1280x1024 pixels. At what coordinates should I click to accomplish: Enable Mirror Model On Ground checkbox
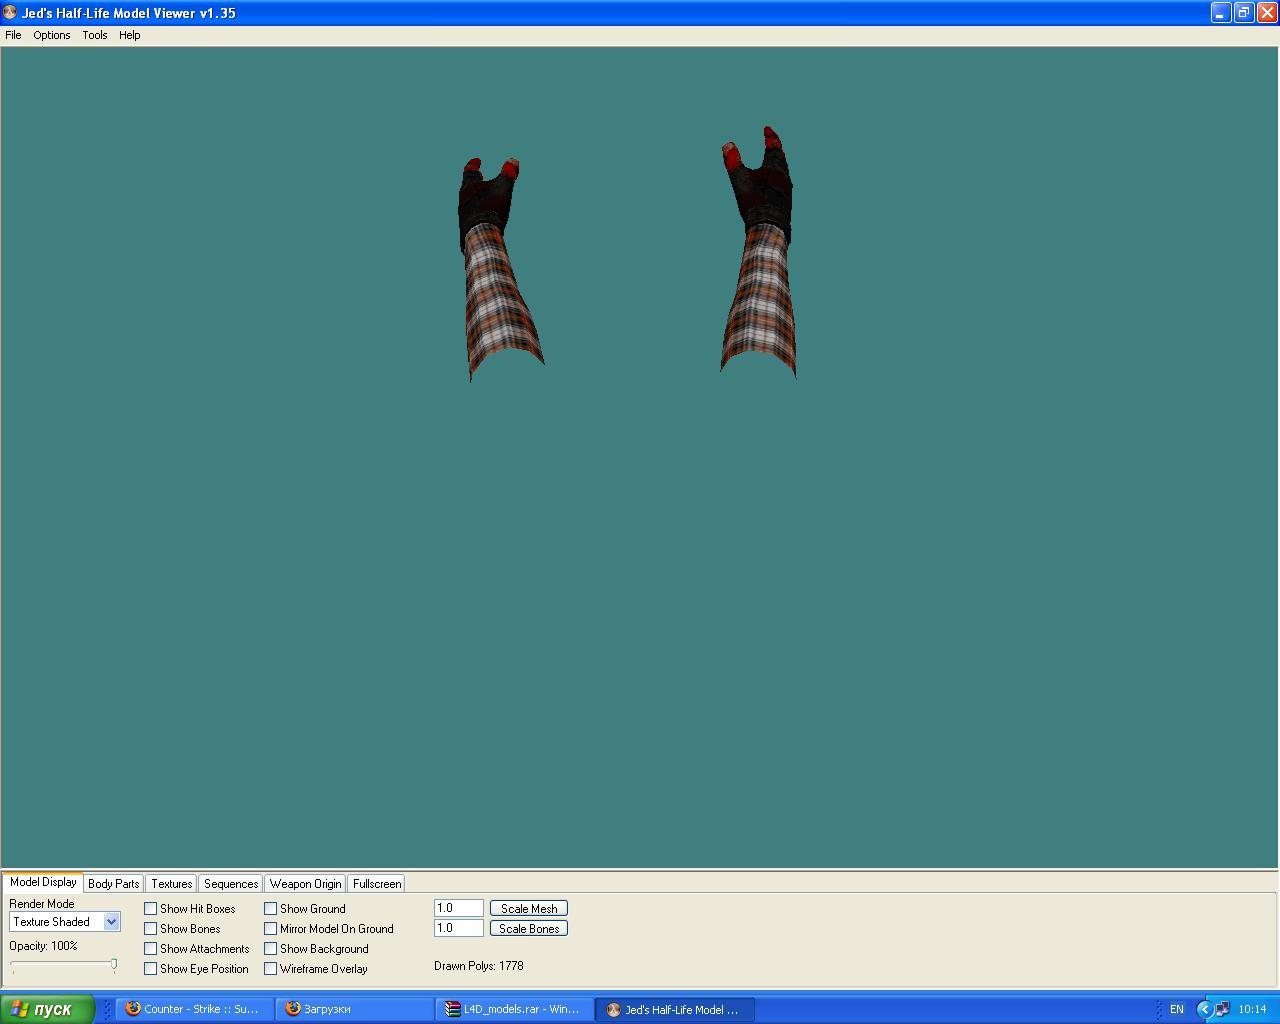[x=271, y=929]
